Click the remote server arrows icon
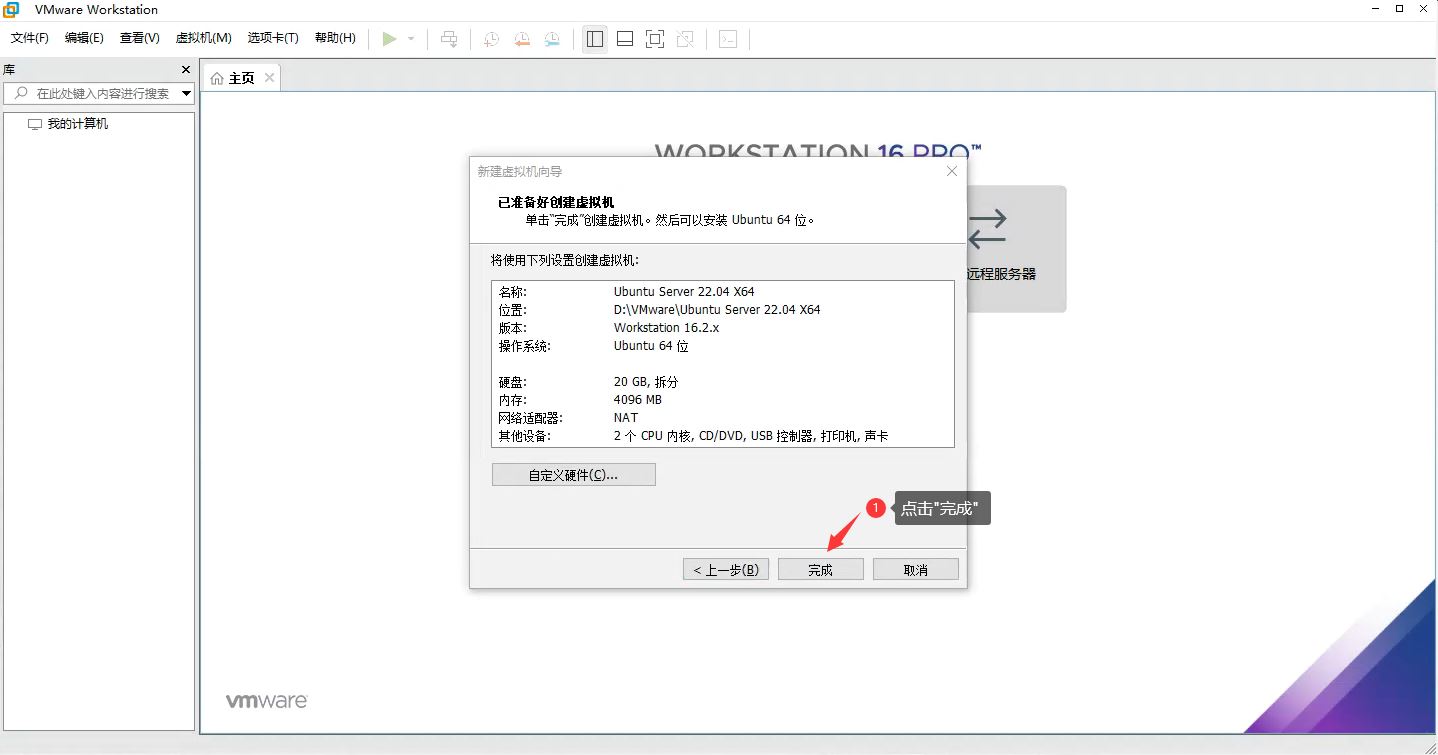Image resolution: width=1438 pixels, height=755 pixels. [x=987, y=228]
